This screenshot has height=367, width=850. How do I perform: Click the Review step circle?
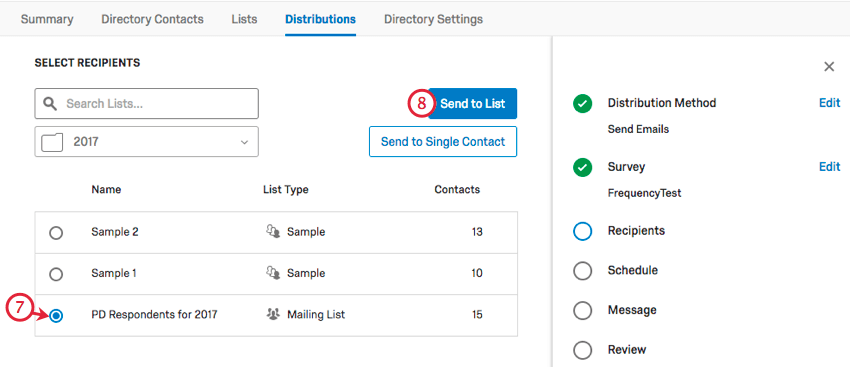[582, 350]
